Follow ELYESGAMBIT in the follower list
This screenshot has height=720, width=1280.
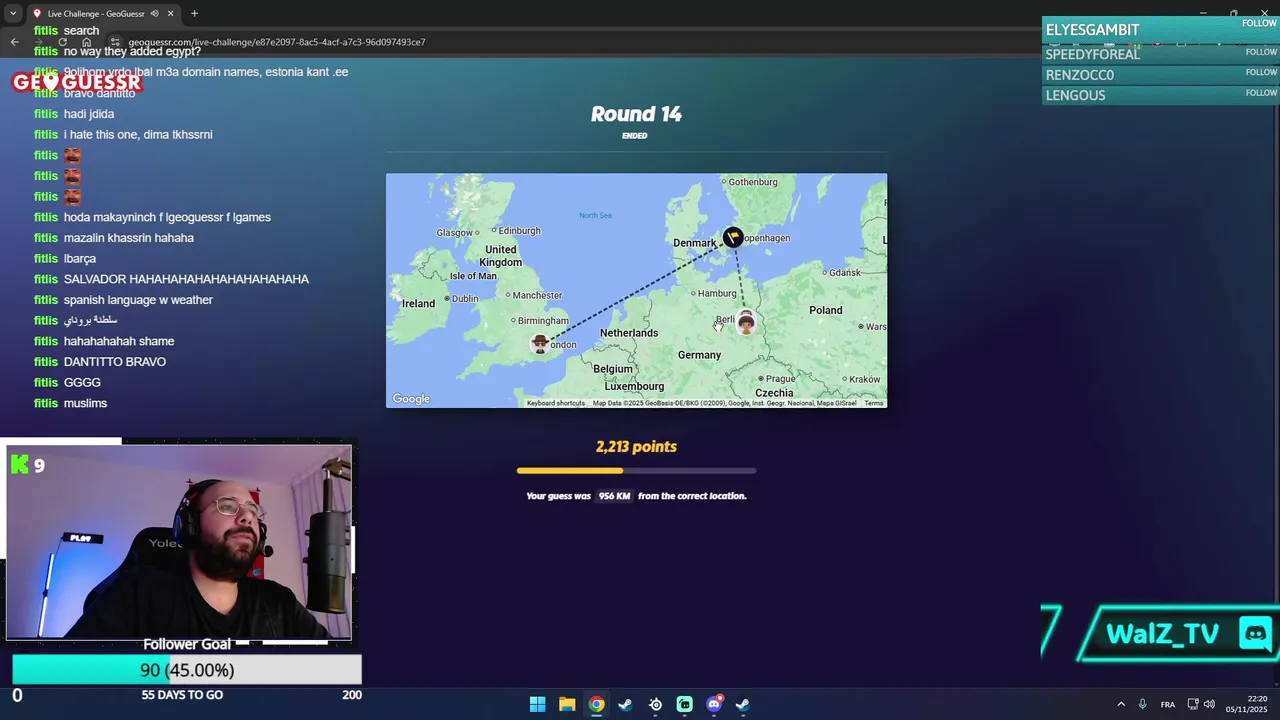pyautogui.click(x=1260, y=23)
